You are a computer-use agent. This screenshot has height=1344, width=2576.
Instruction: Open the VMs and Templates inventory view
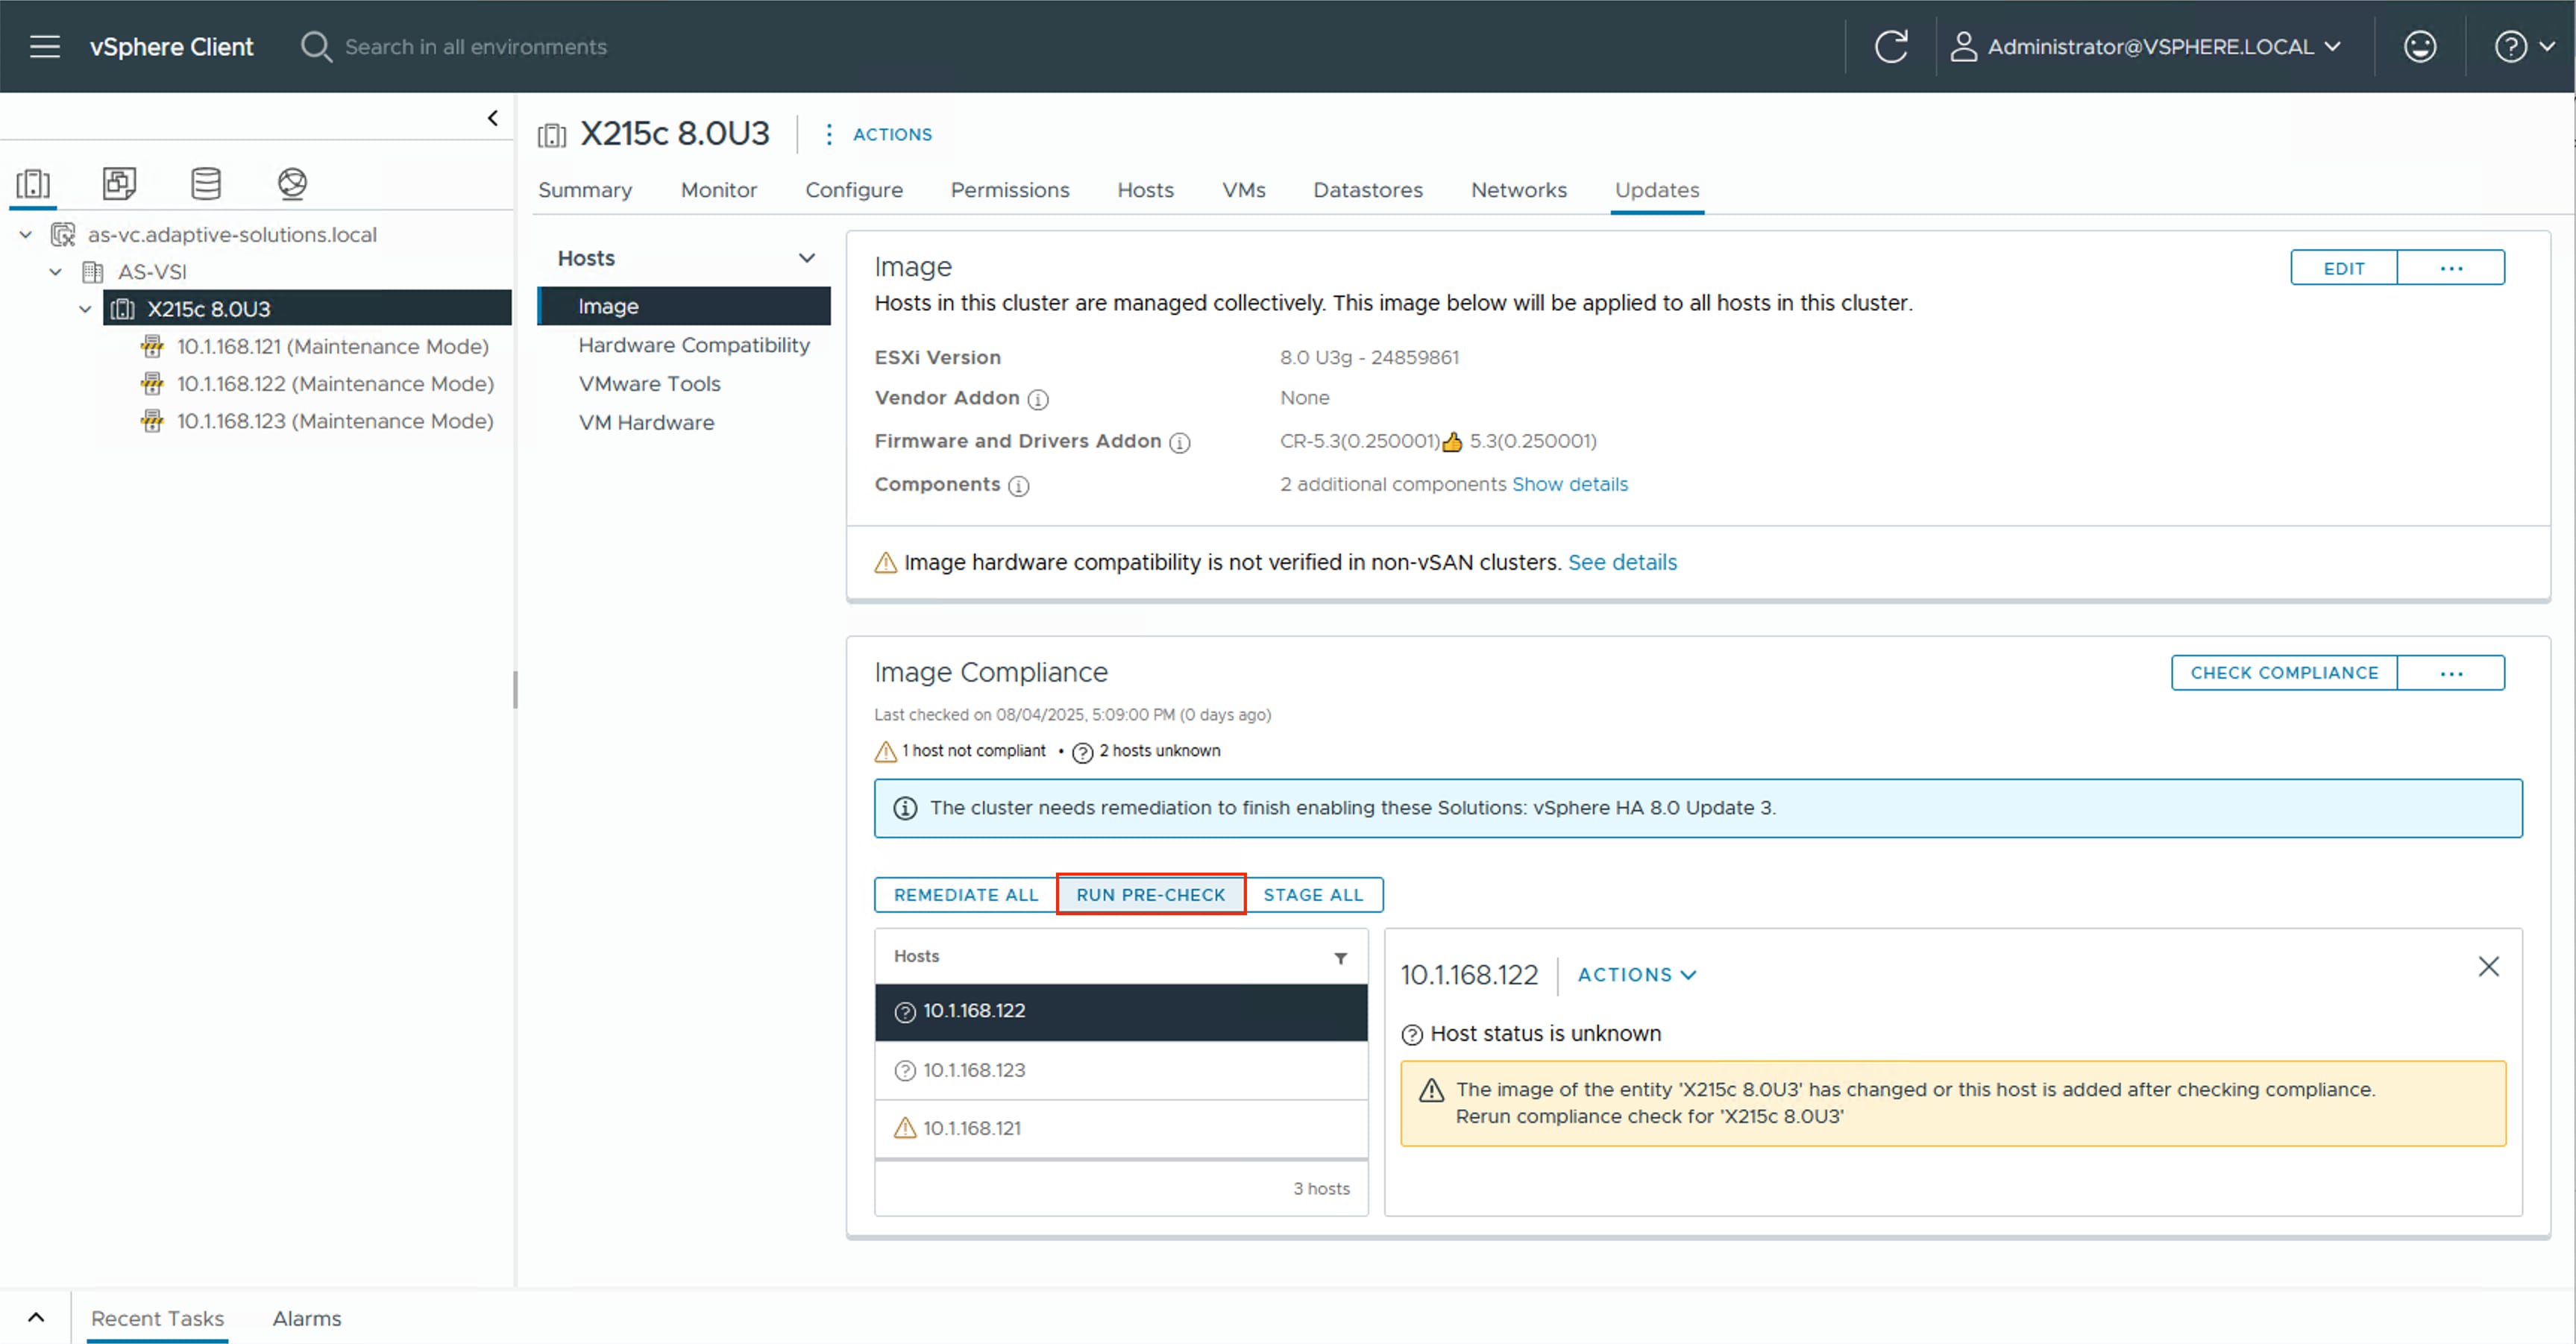click(x=119, y=183)
